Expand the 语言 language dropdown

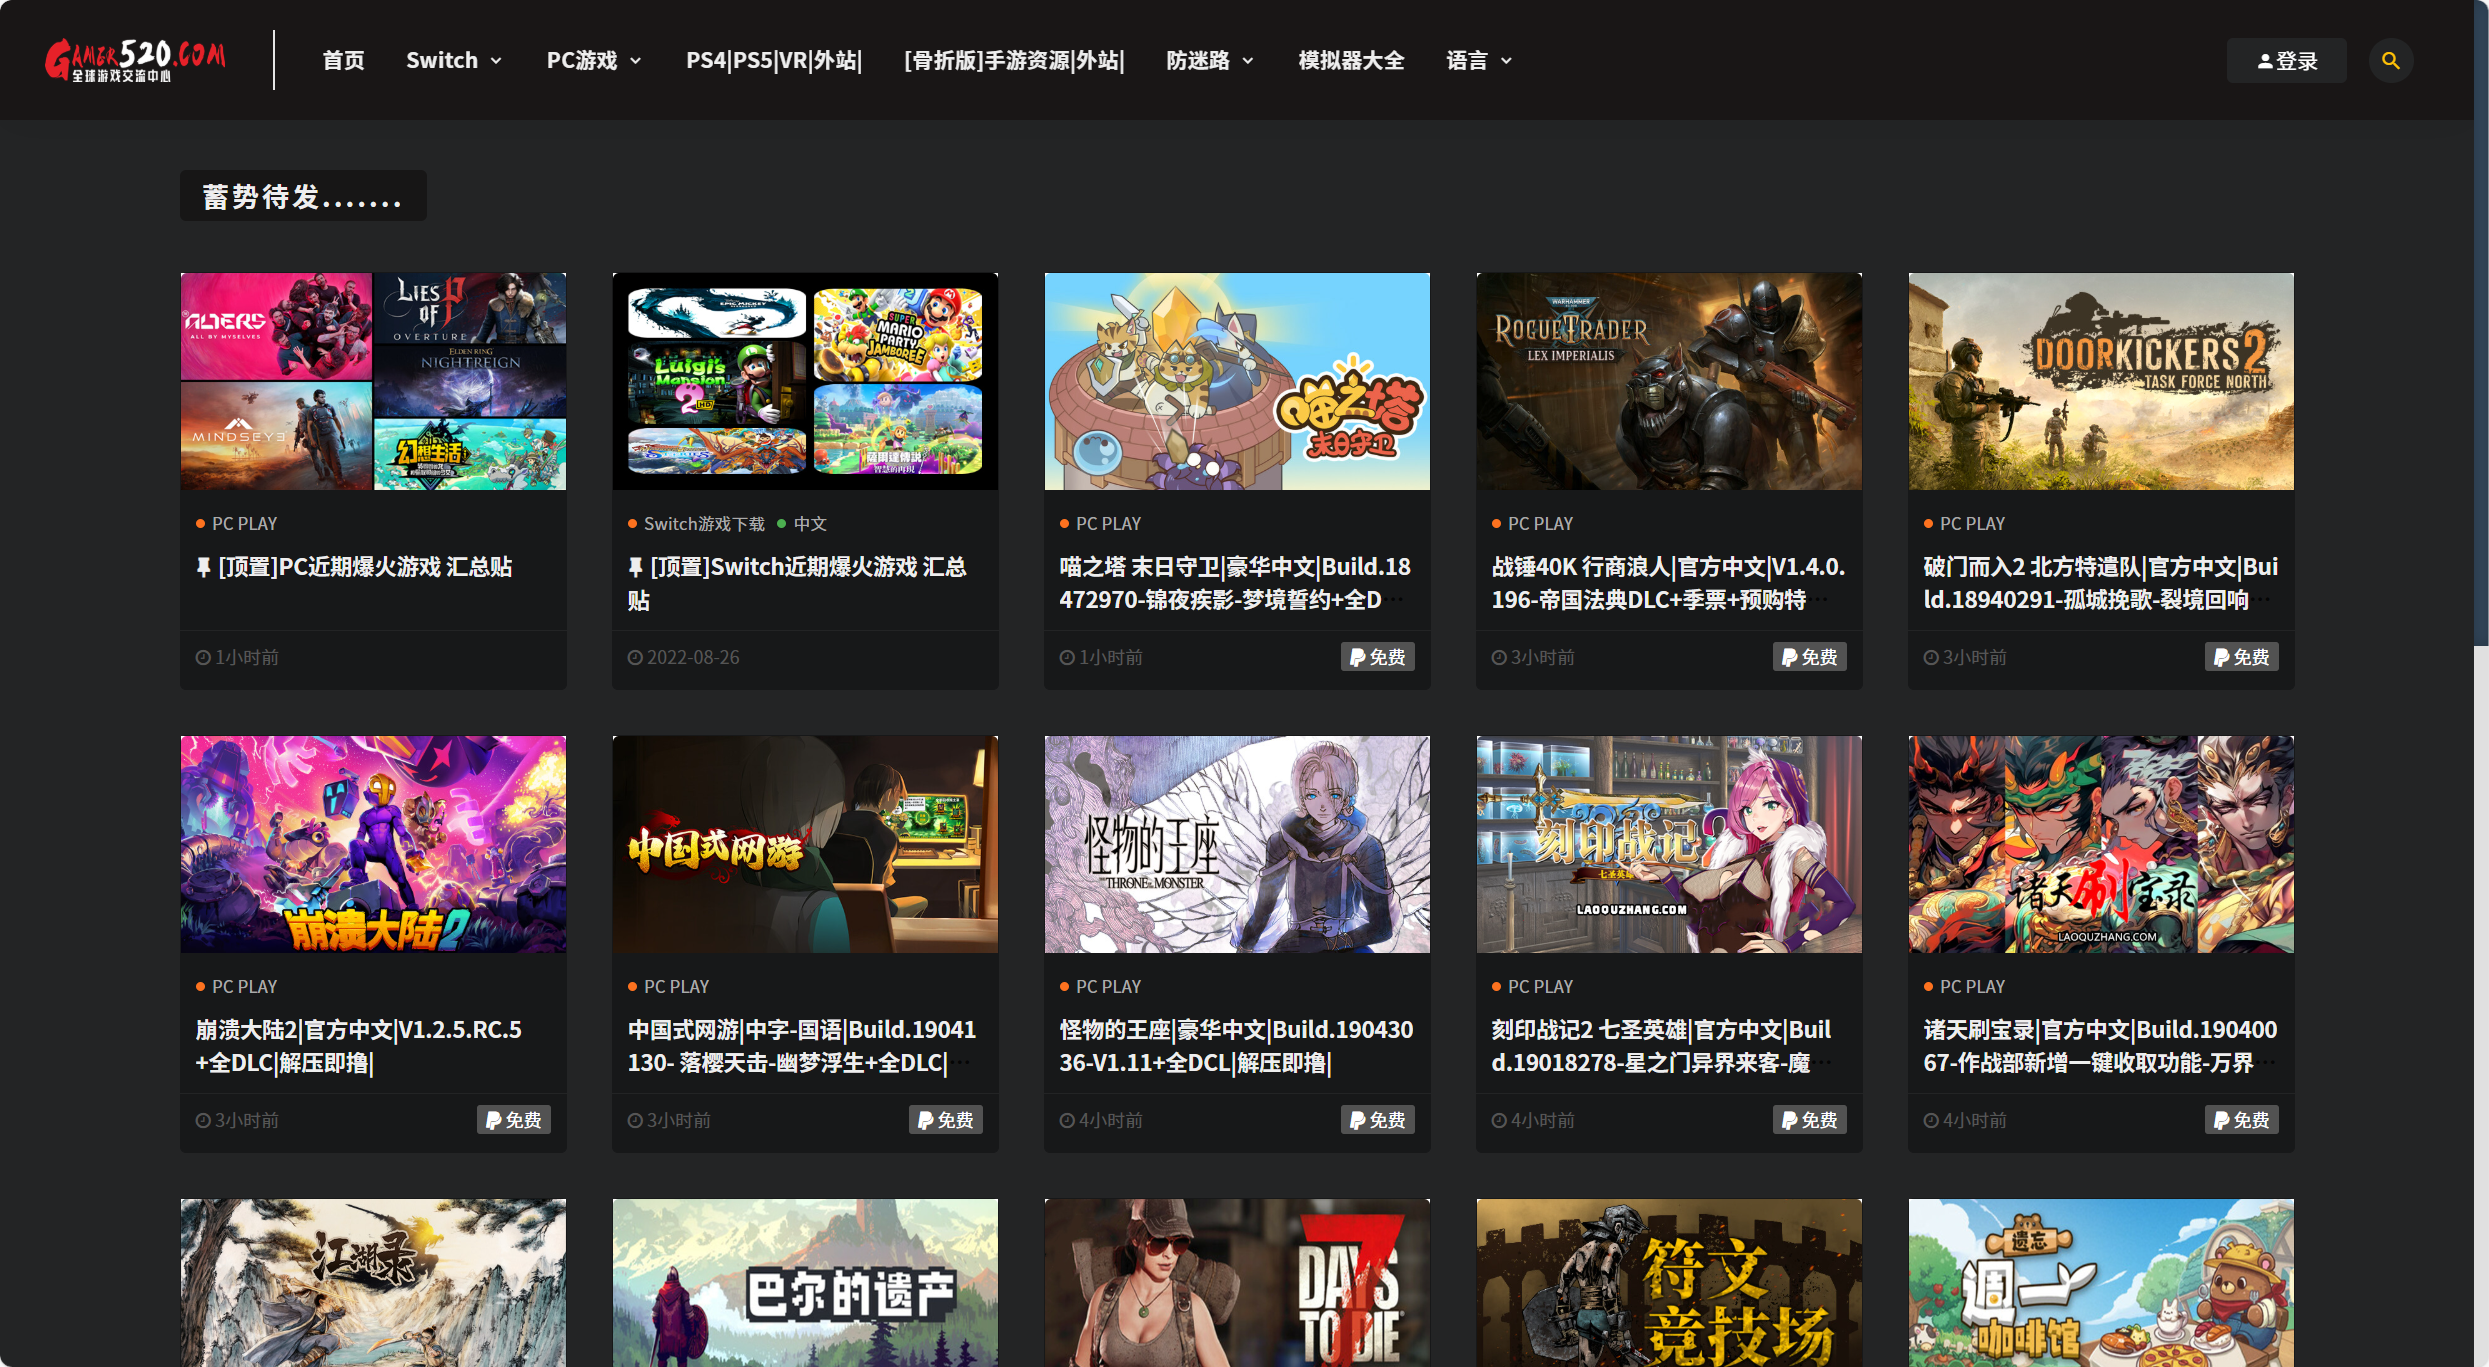tap(1479, 60)
